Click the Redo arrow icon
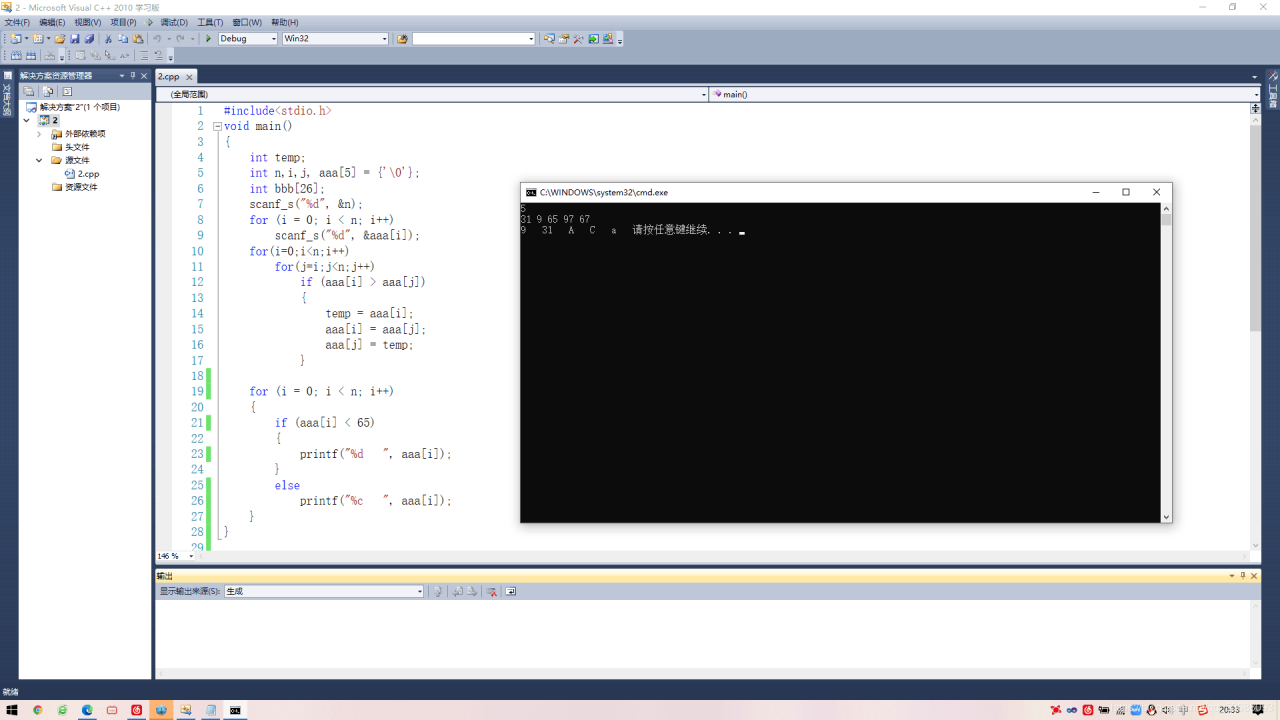Screen dimensions: 1280x720 tap(180, 39)
